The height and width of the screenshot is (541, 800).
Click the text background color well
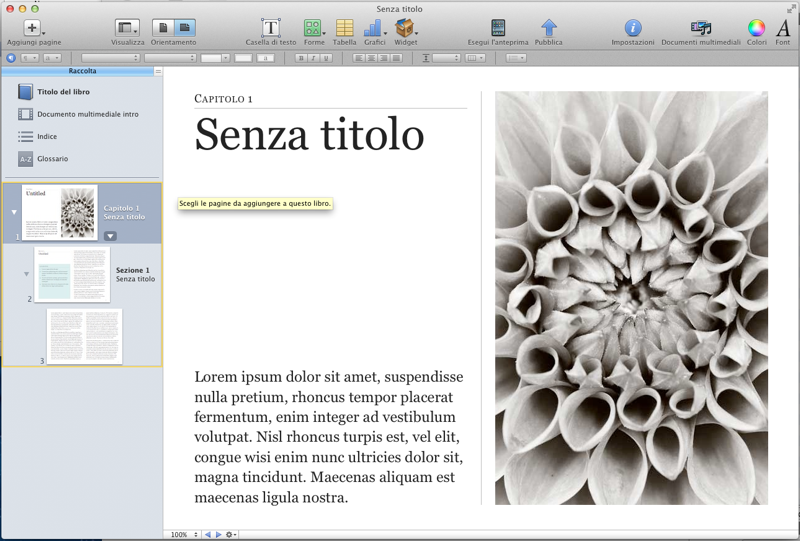click(x=265, y=58)
